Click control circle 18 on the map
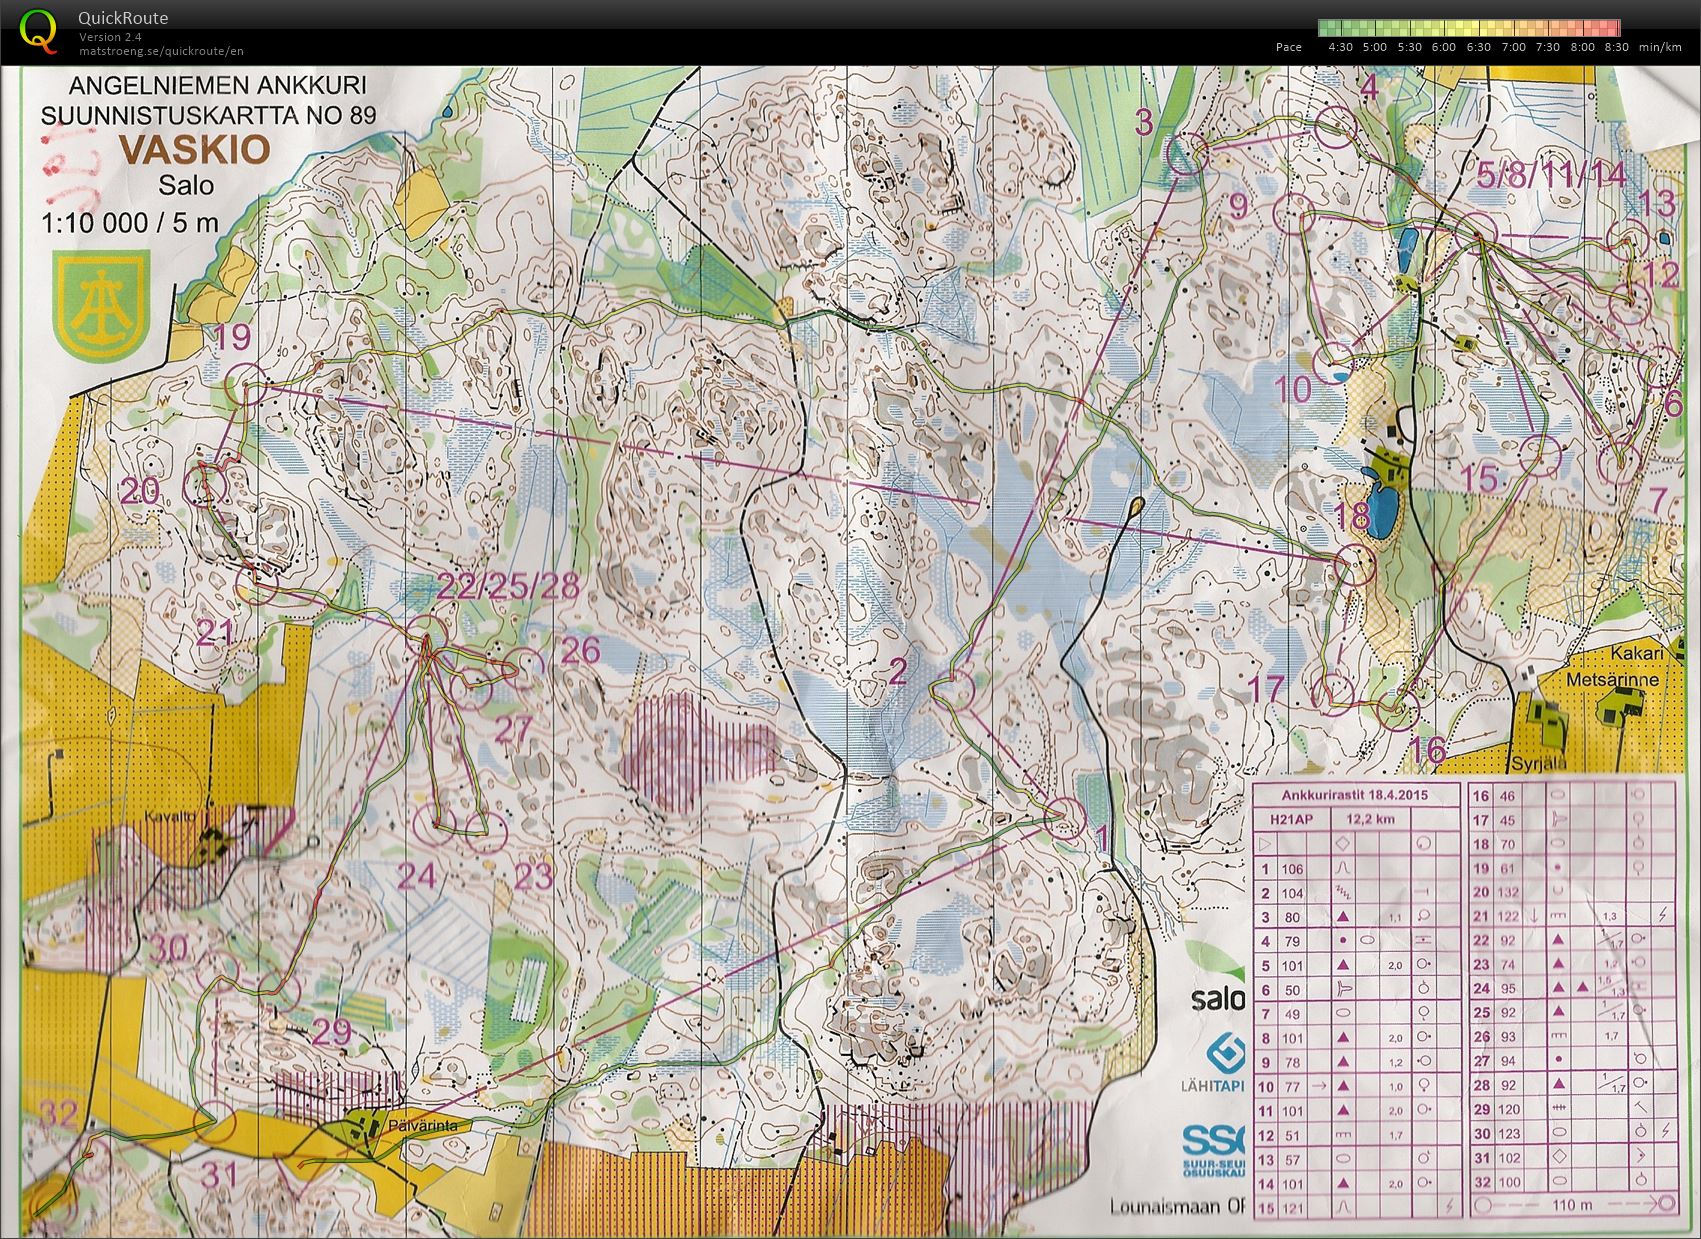Viewport: 1701px width, 1239px height. (x=1355, y=565)
